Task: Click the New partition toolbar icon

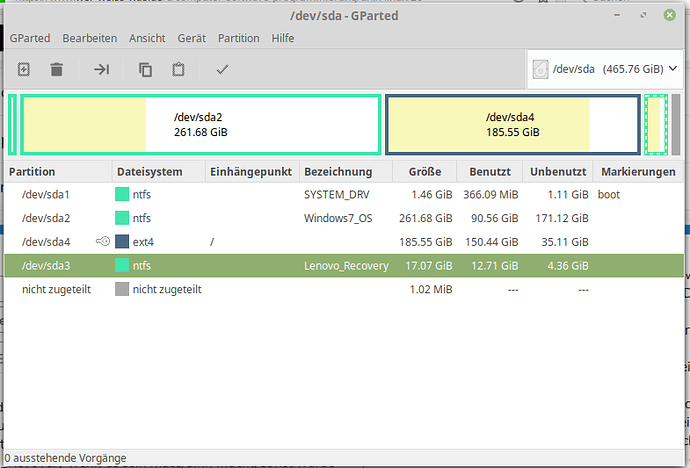Action: (24, 69)
